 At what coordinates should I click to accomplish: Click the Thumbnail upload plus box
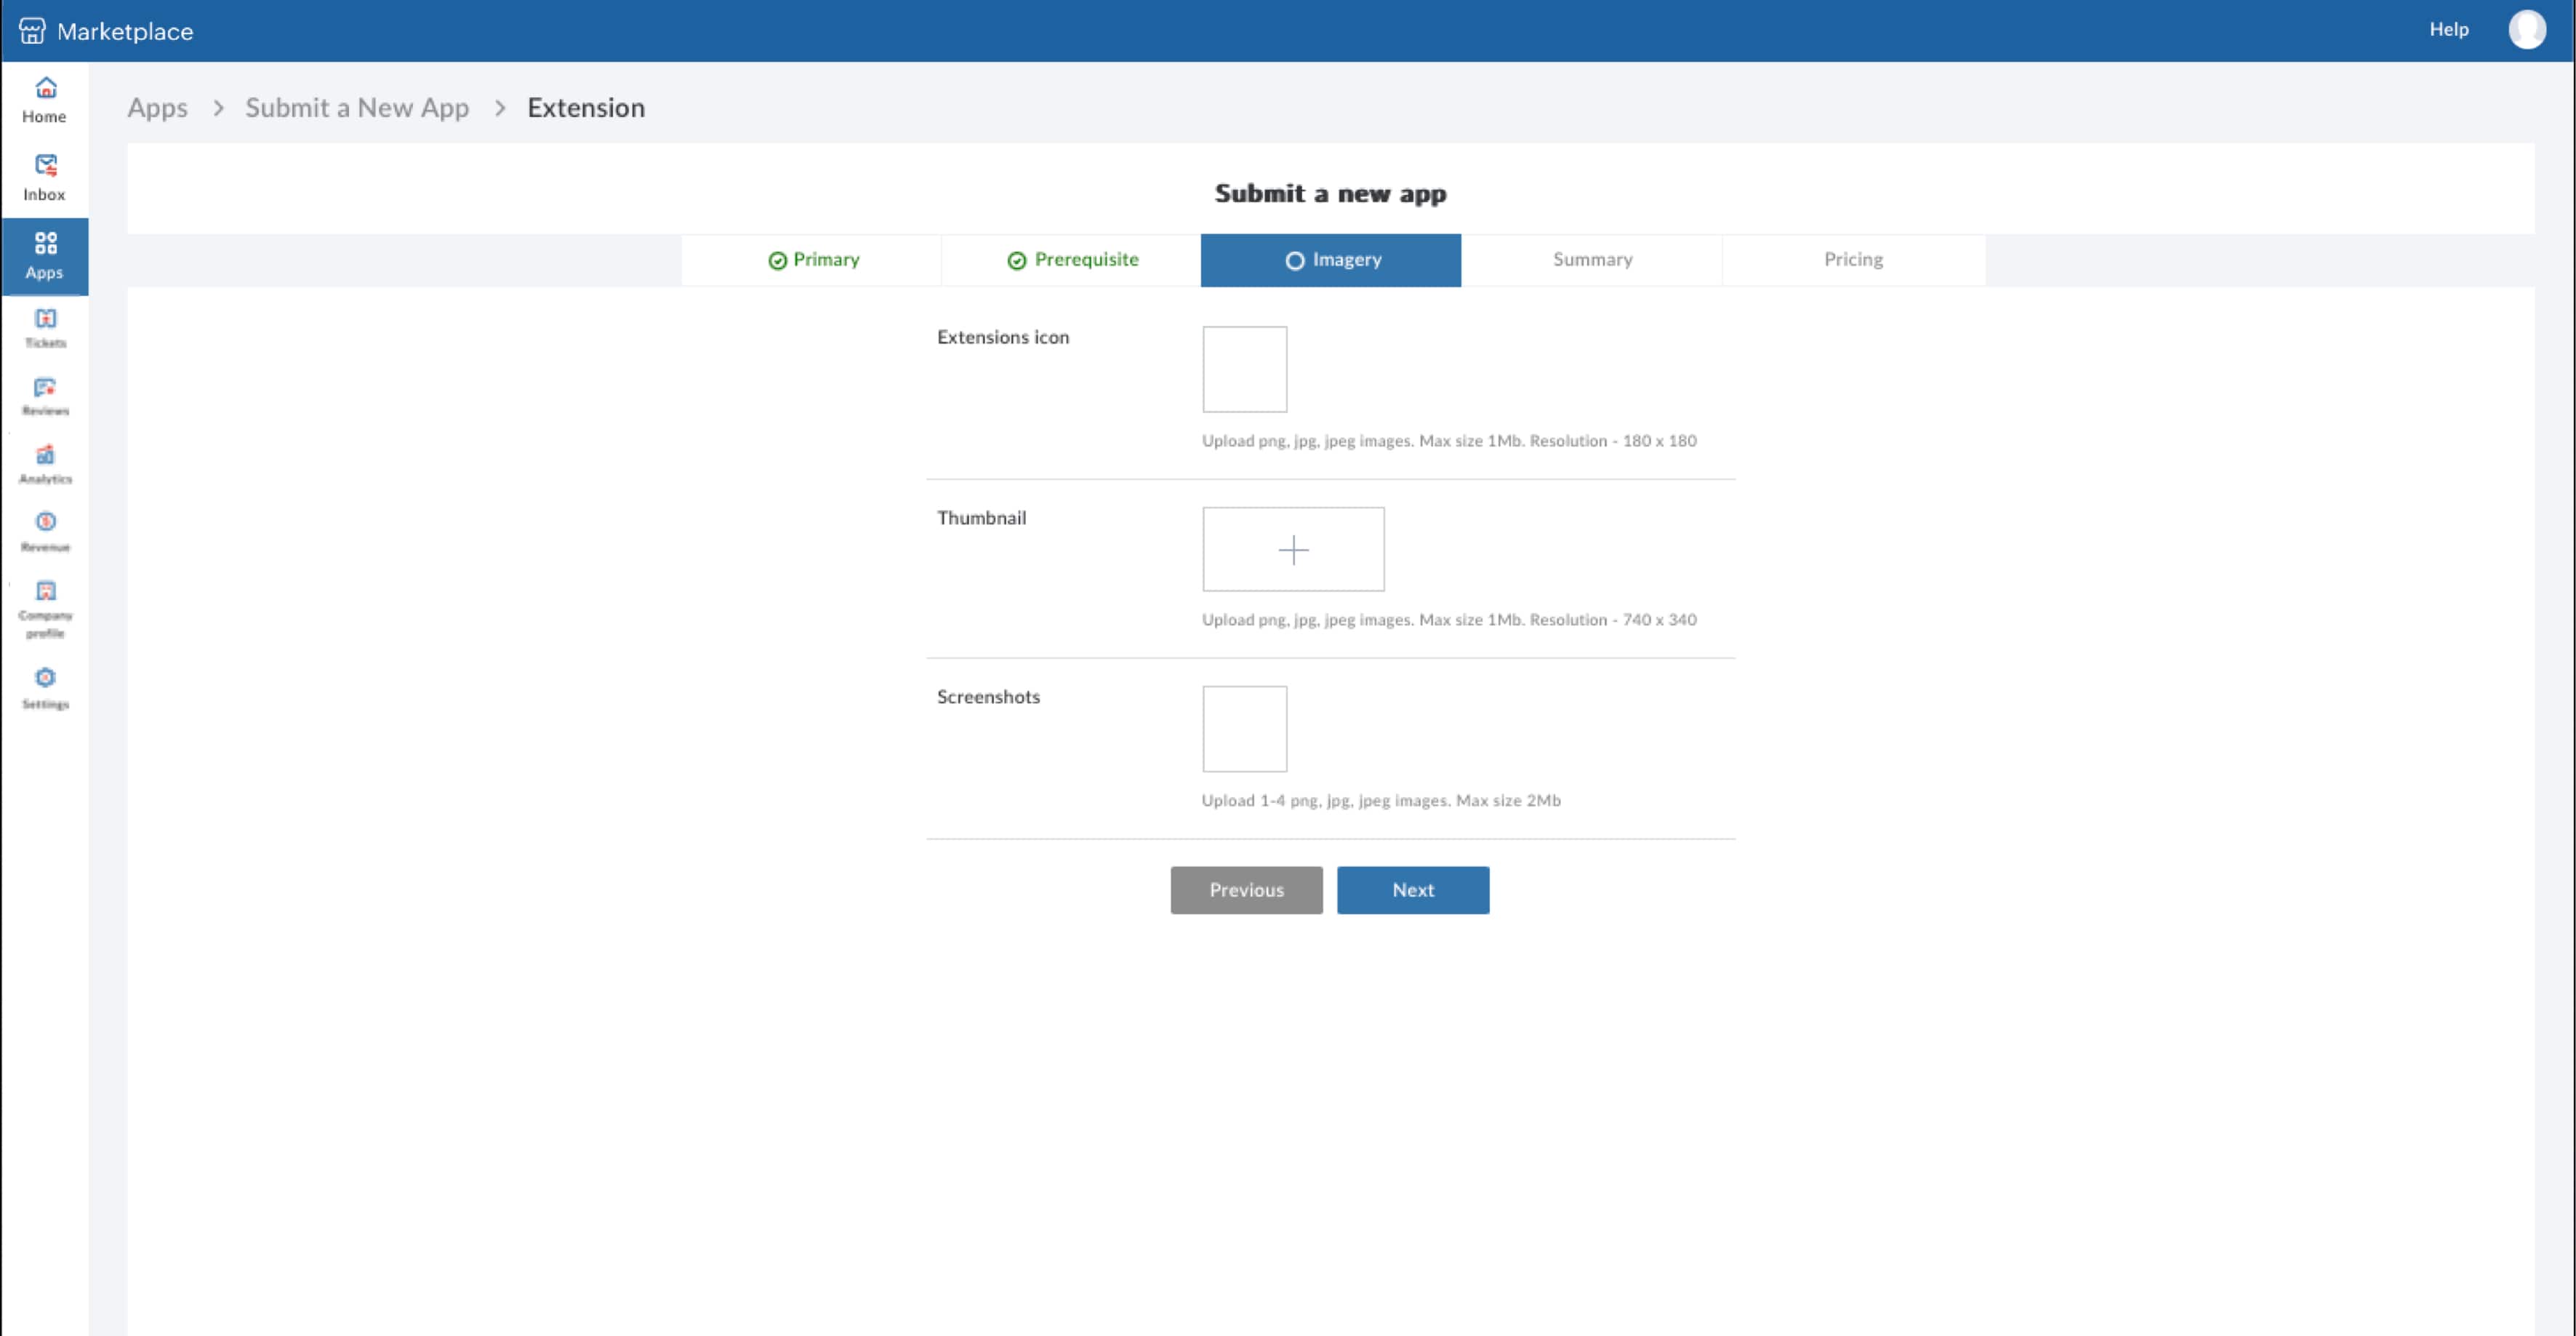[x=1293, y=549]
